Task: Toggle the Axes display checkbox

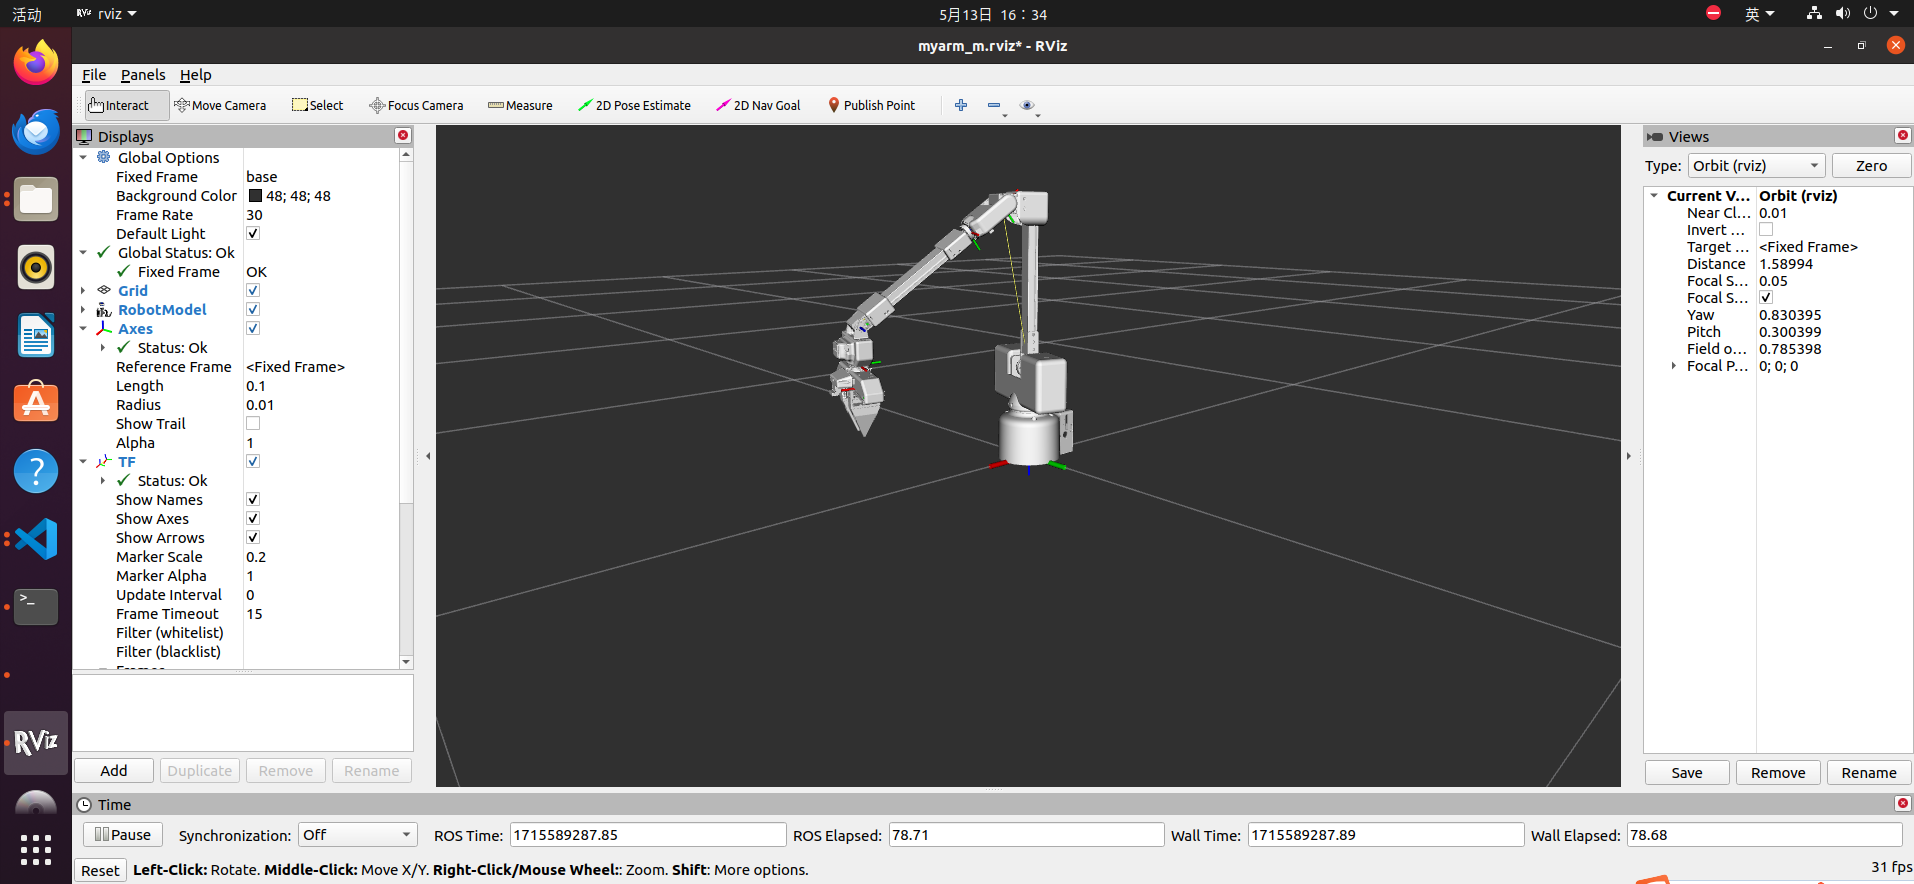Action: [253, 329]
